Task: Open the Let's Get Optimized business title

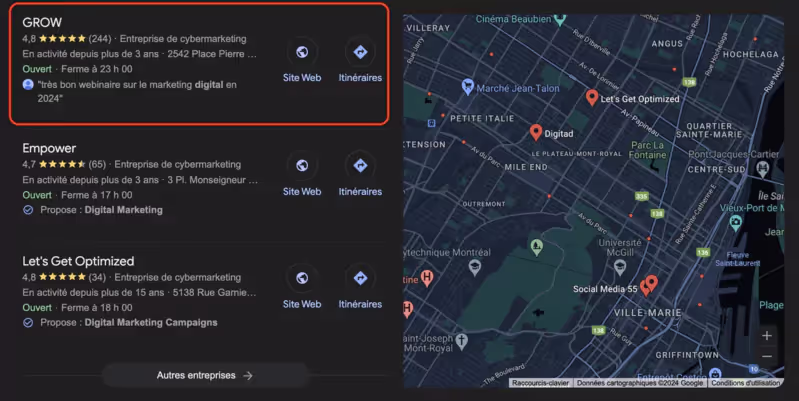Action: click(x=78, y=261)
